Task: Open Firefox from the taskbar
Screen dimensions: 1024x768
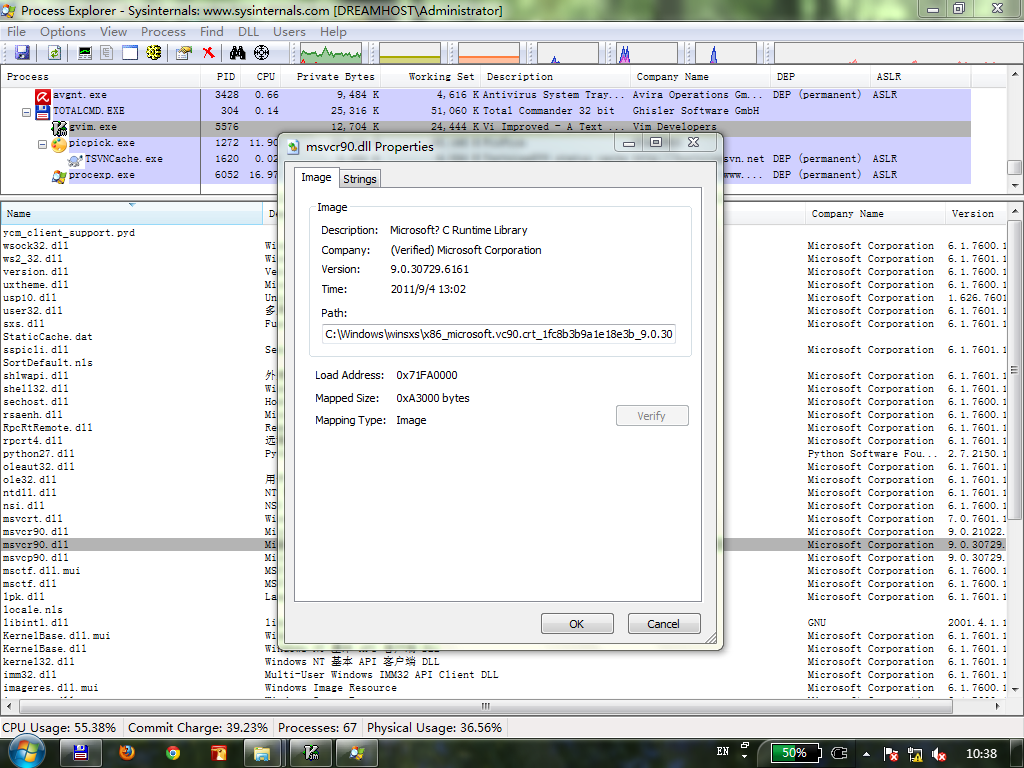Action: coord(127,753)
